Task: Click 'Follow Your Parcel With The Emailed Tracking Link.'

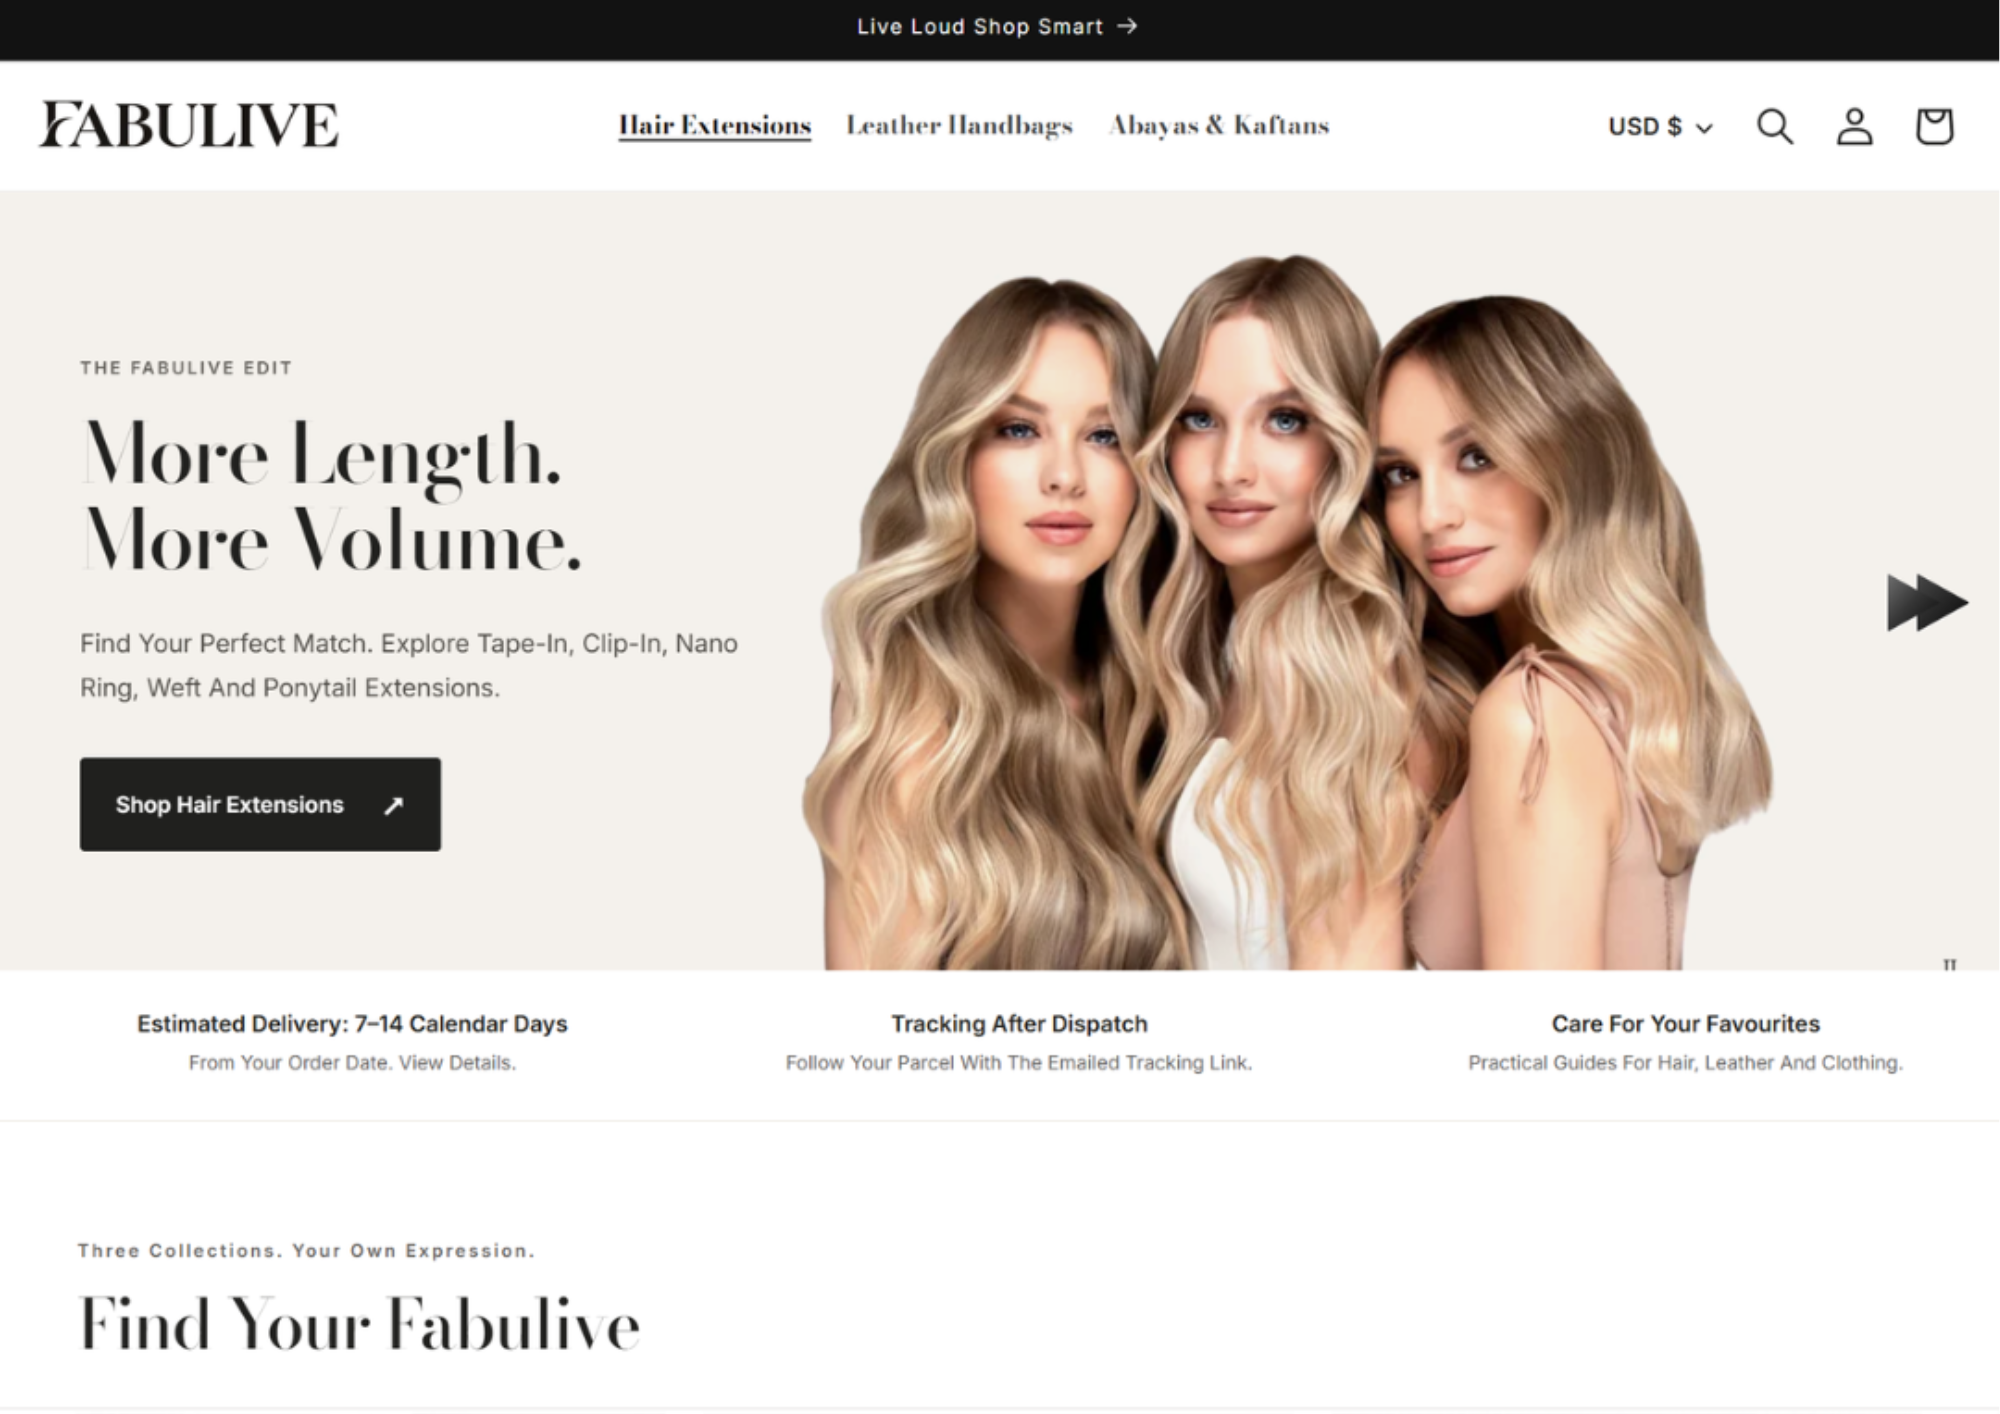Action: pyautogui.click(x=1019, y=1063)
